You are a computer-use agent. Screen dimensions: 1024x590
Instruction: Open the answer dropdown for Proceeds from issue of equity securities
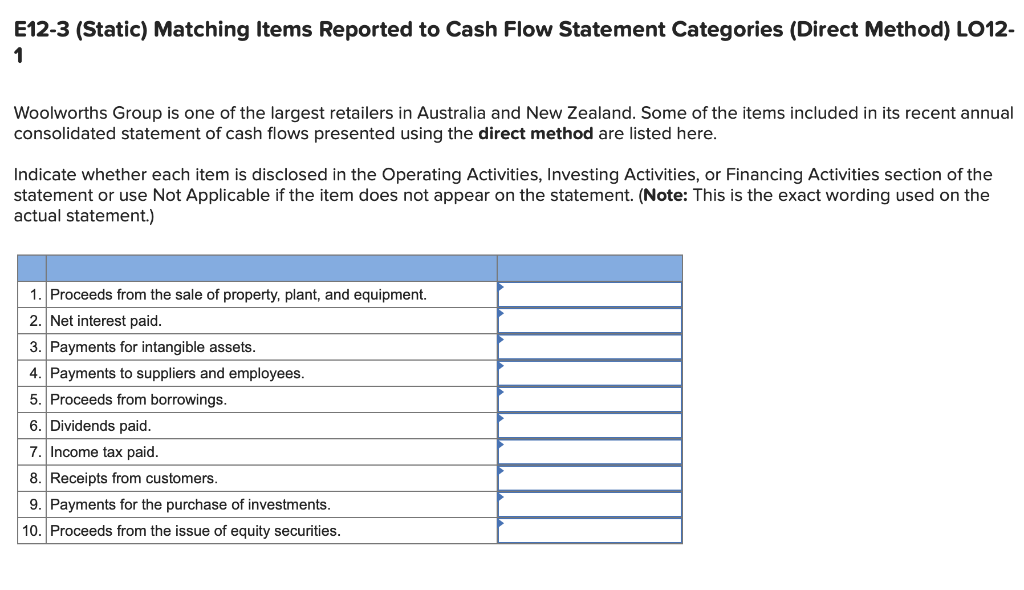pos(589,530)
